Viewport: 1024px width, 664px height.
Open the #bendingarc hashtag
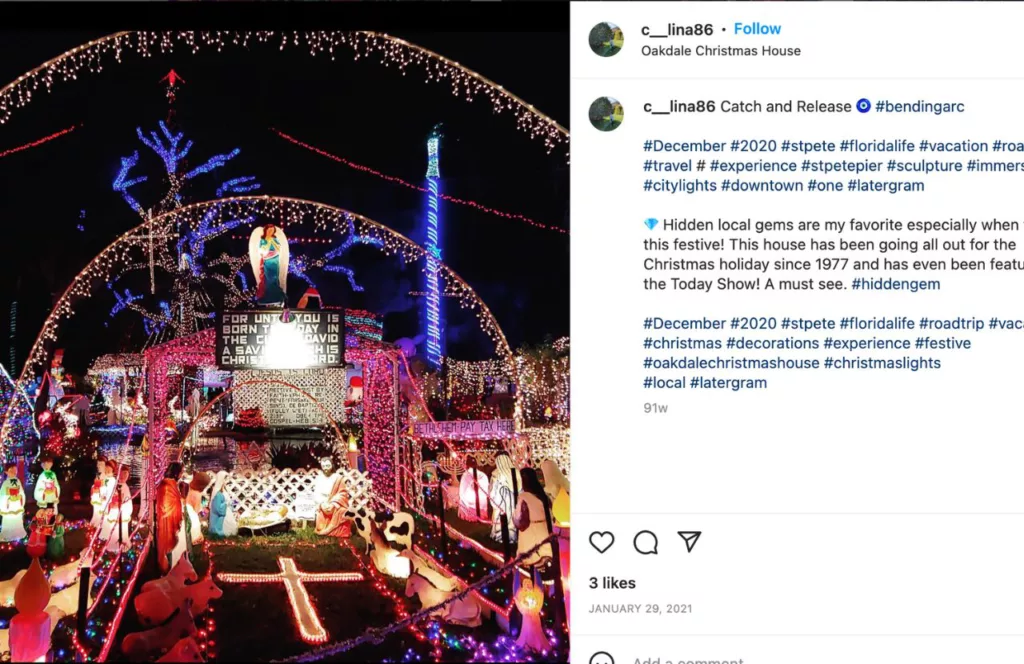[x=920, y=106]
